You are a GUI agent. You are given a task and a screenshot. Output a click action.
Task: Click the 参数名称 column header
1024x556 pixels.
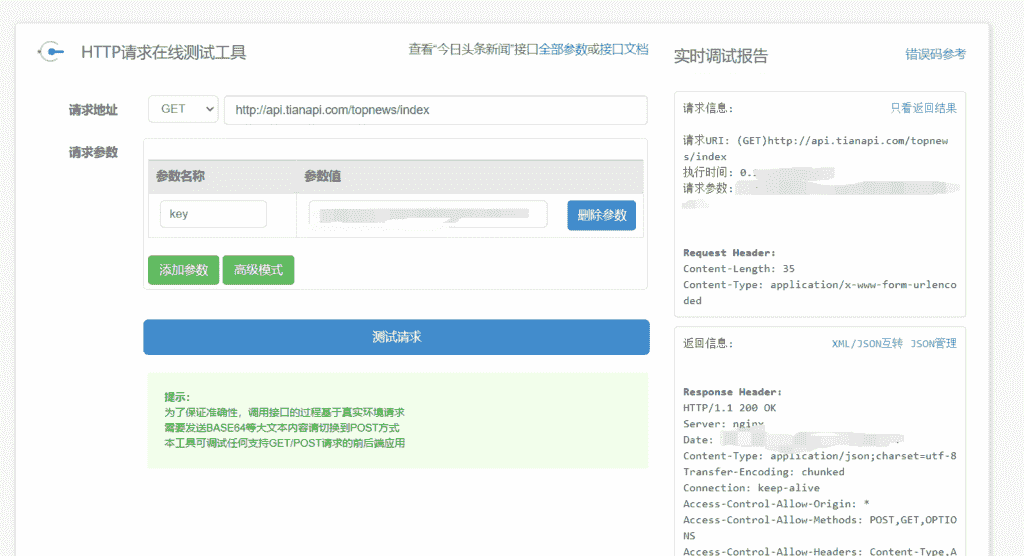(180, 176)
